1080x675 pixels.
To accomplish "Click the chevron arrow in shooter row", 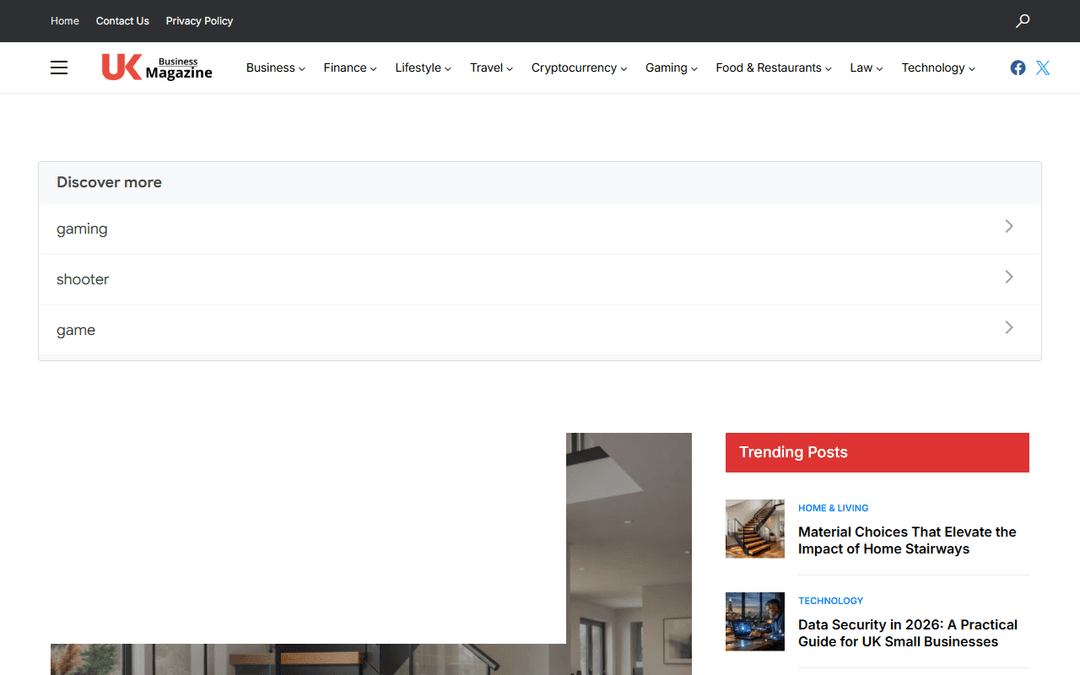I will 1009,277.
